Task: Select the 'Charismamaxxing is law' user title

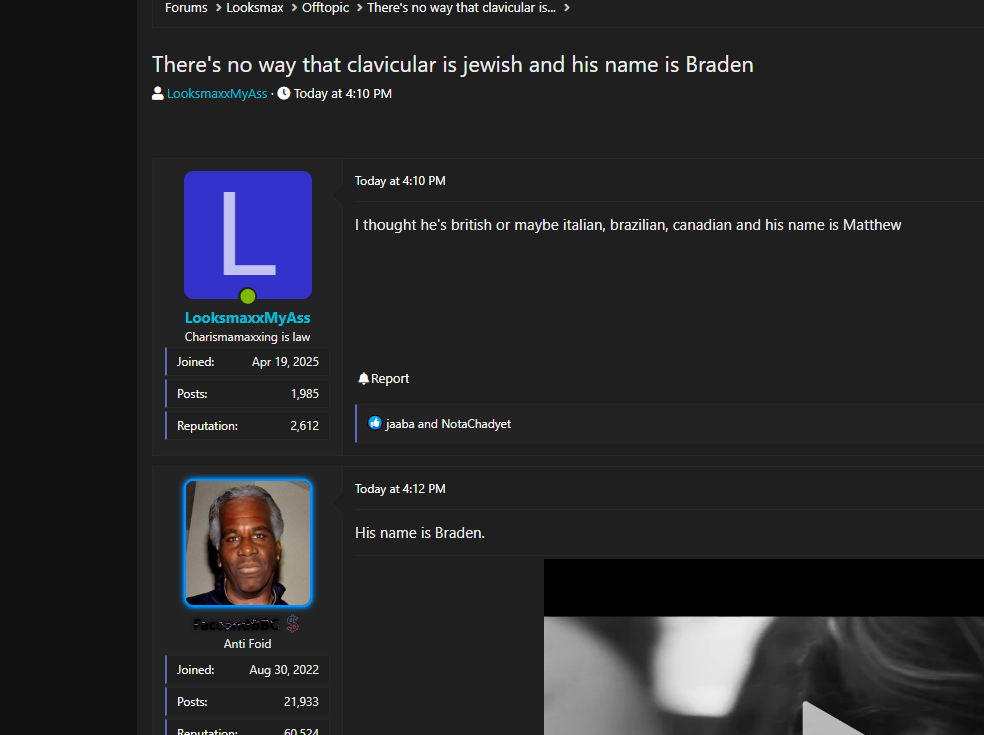Action: 248,337
